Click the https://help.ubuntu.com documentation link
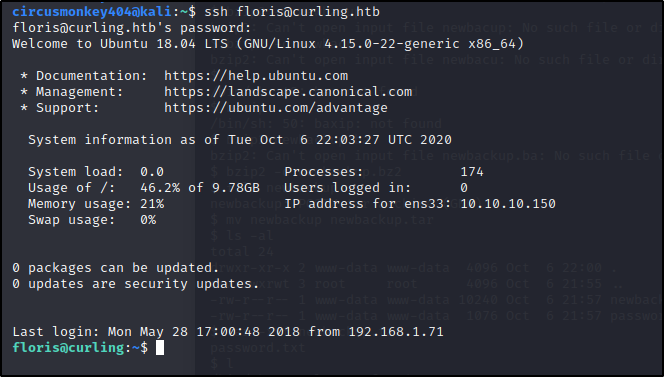Viewport: 664px width, 377px height. (x=256, y=76)
